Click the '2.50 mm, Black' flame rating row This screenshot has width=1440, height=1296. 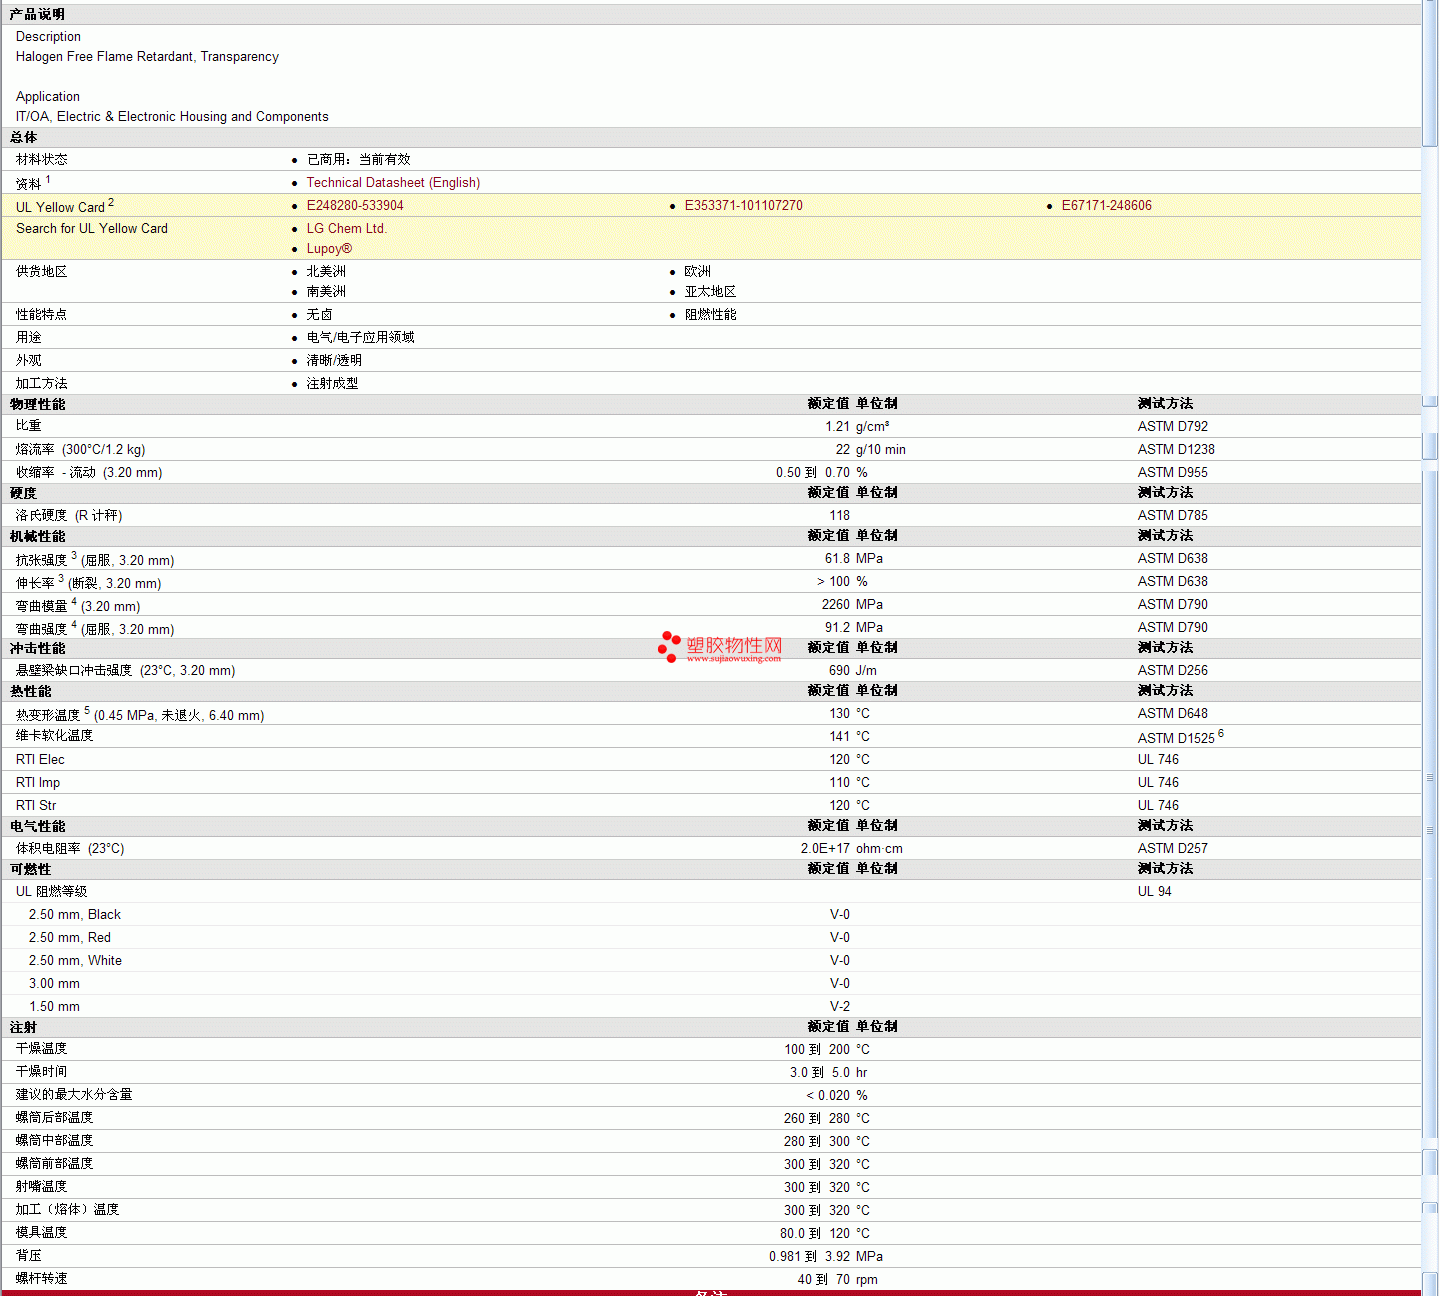[710, 915]
